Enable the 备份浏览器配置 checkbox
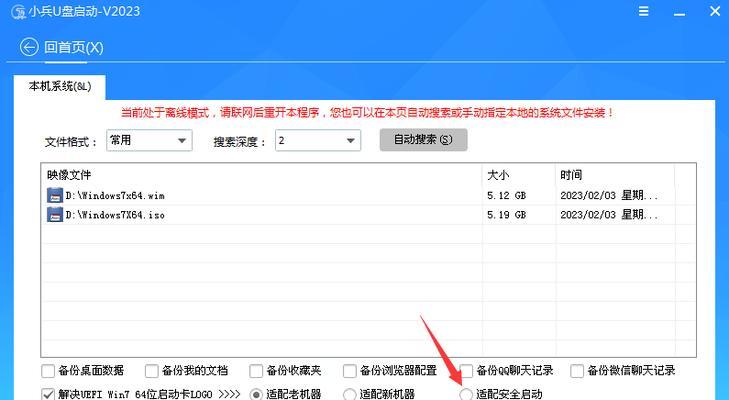 click(350, 371)
